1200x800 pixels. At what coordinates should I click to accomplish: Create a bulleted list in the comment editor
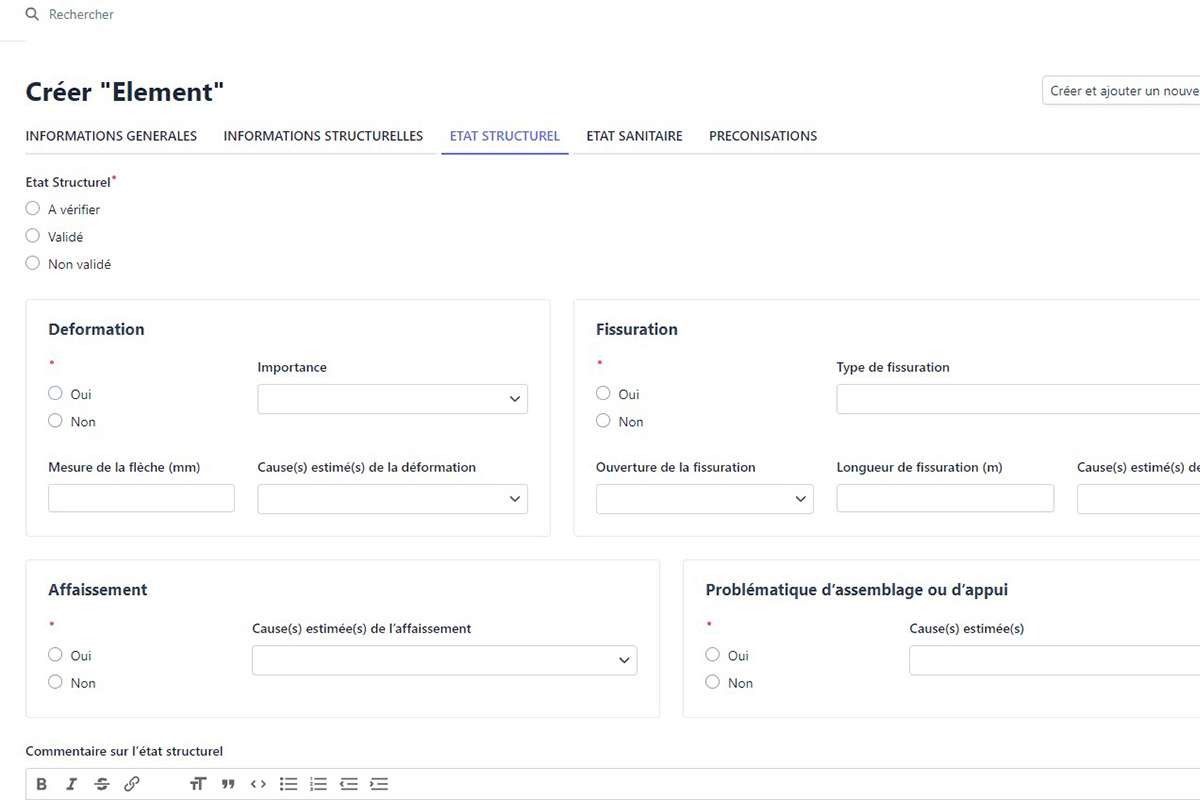click(288, 784)
